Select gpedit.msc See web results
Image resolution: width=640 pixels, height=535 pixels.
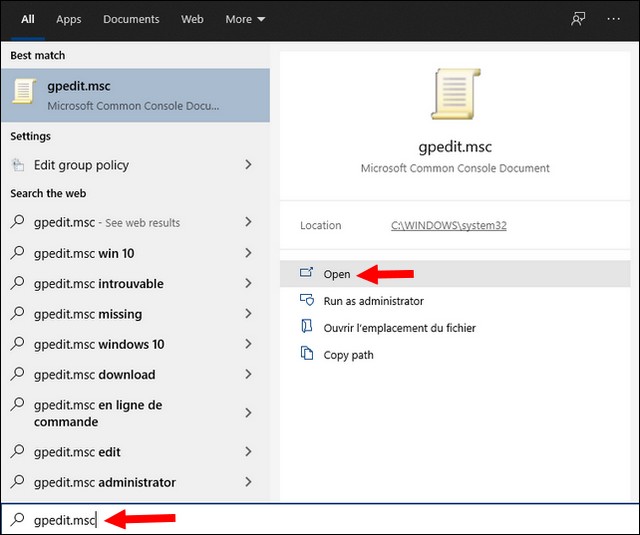coord(136,222)
